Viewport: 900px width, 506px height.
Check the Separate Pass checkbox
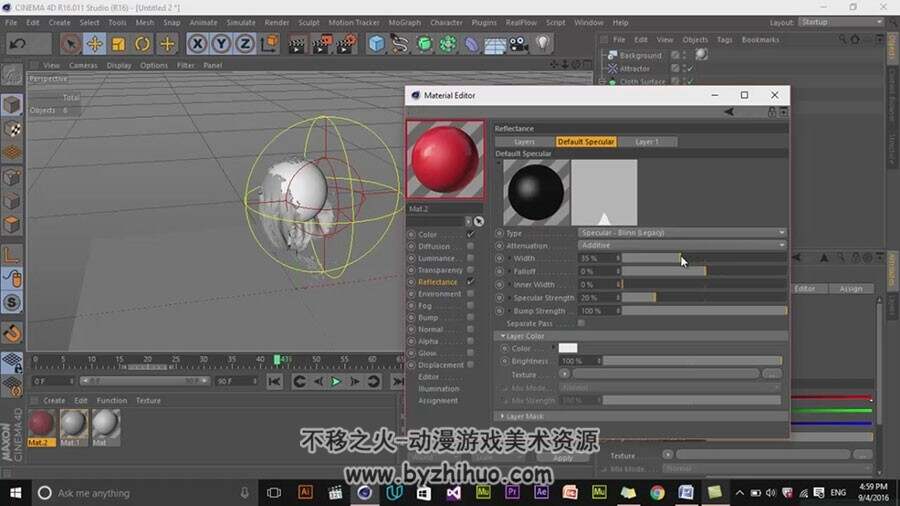tap(581, 324)
